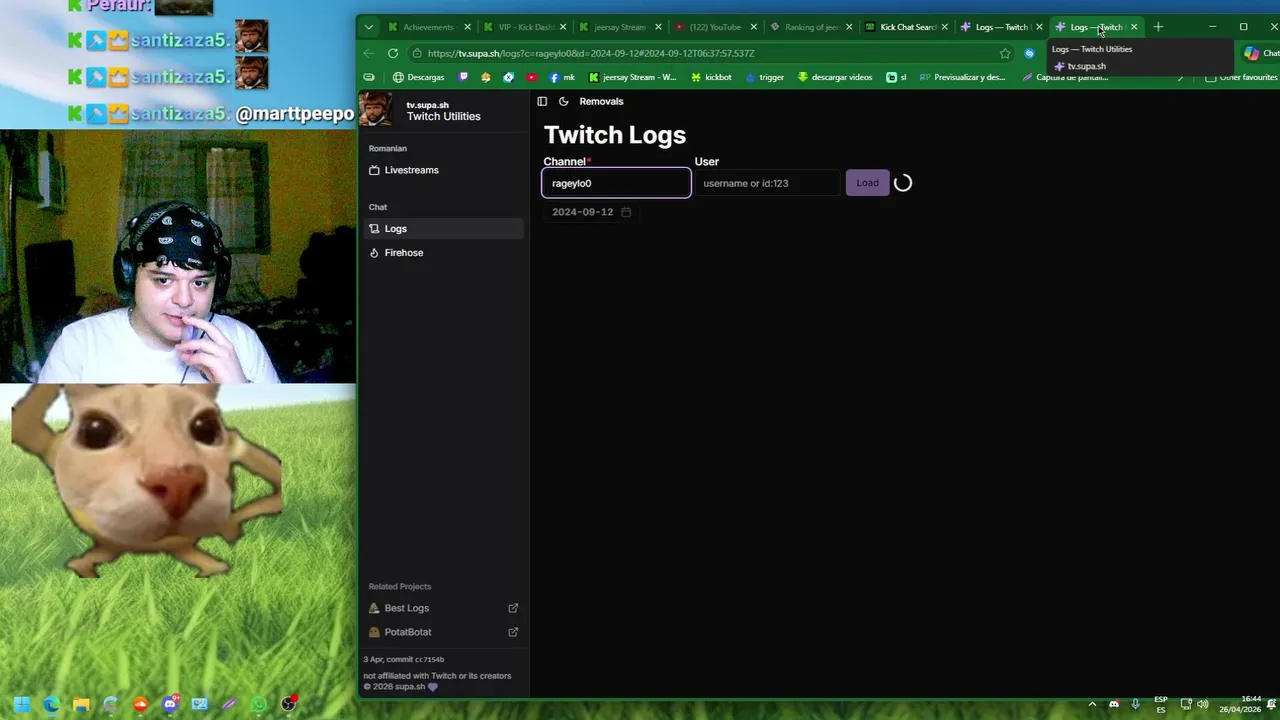Close the Kick Chat Search tab
Screen dimensions: 1280x720
[944, 27]
